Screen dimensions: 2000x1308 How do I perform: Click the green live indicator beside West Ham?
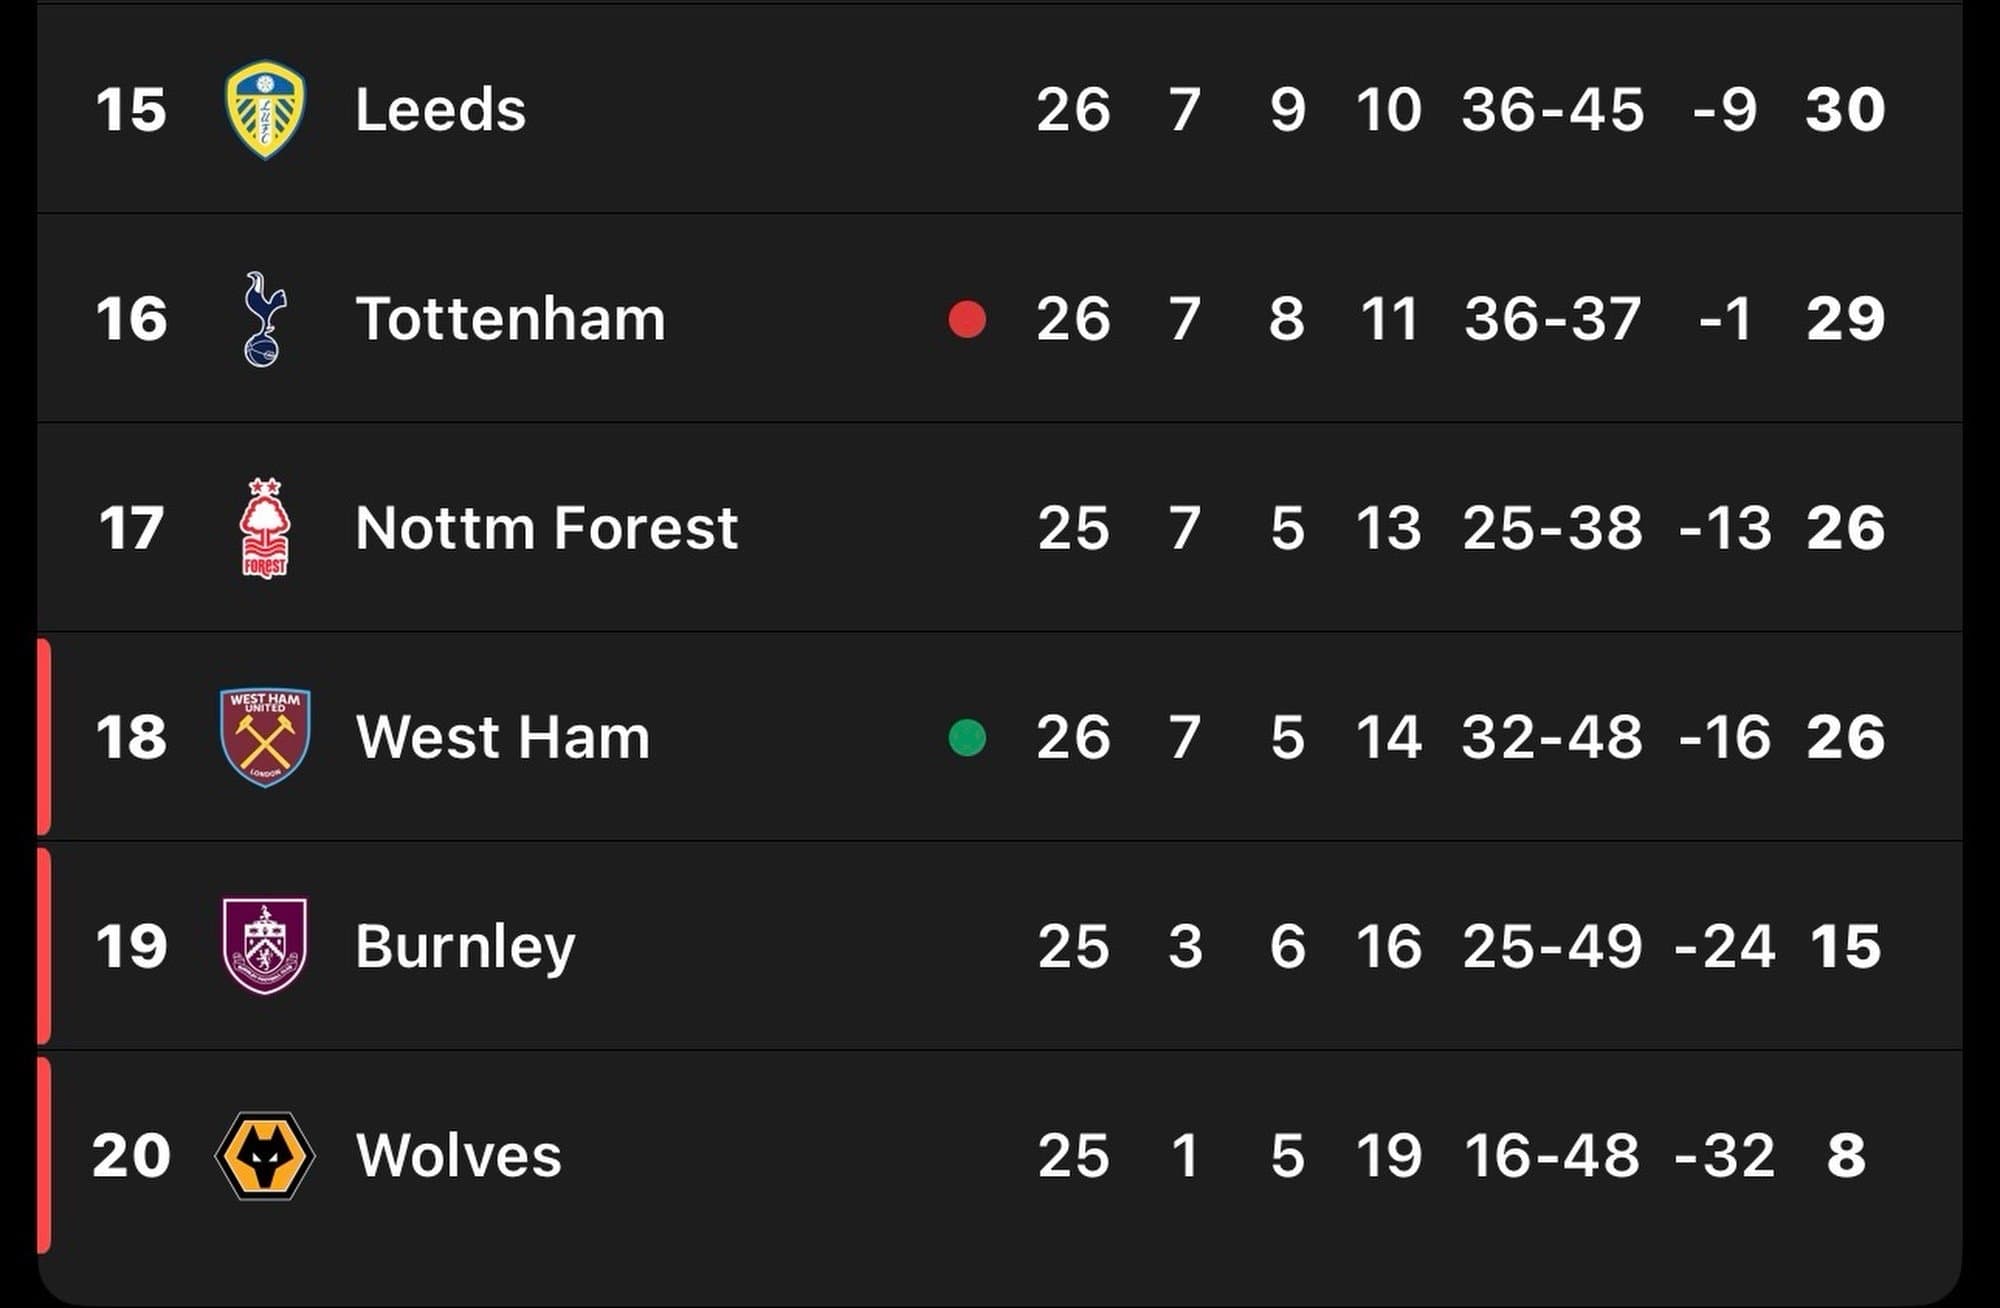pyautogui.click(x=967, y=738)
